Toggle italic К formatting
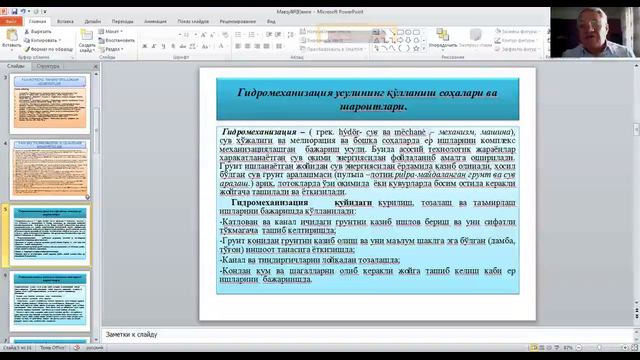640x360 pixels. [154, 47]
